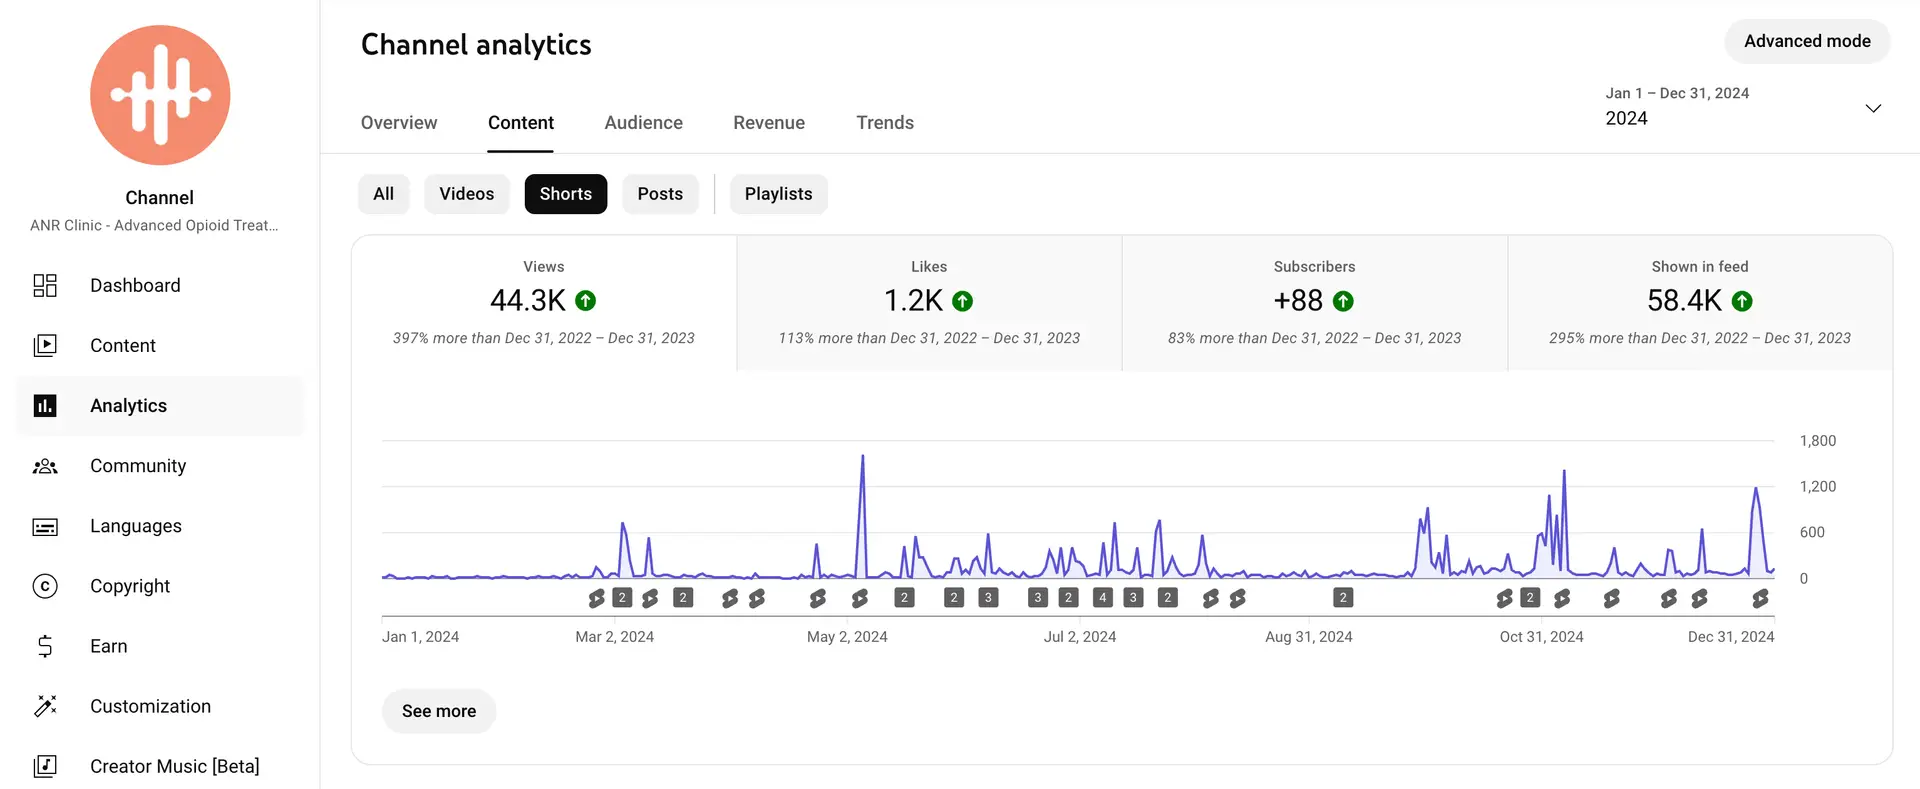Screen dimensions: 1920x789
Task: Click the Languages subtitles icon
Action: [x=45, y=526]
